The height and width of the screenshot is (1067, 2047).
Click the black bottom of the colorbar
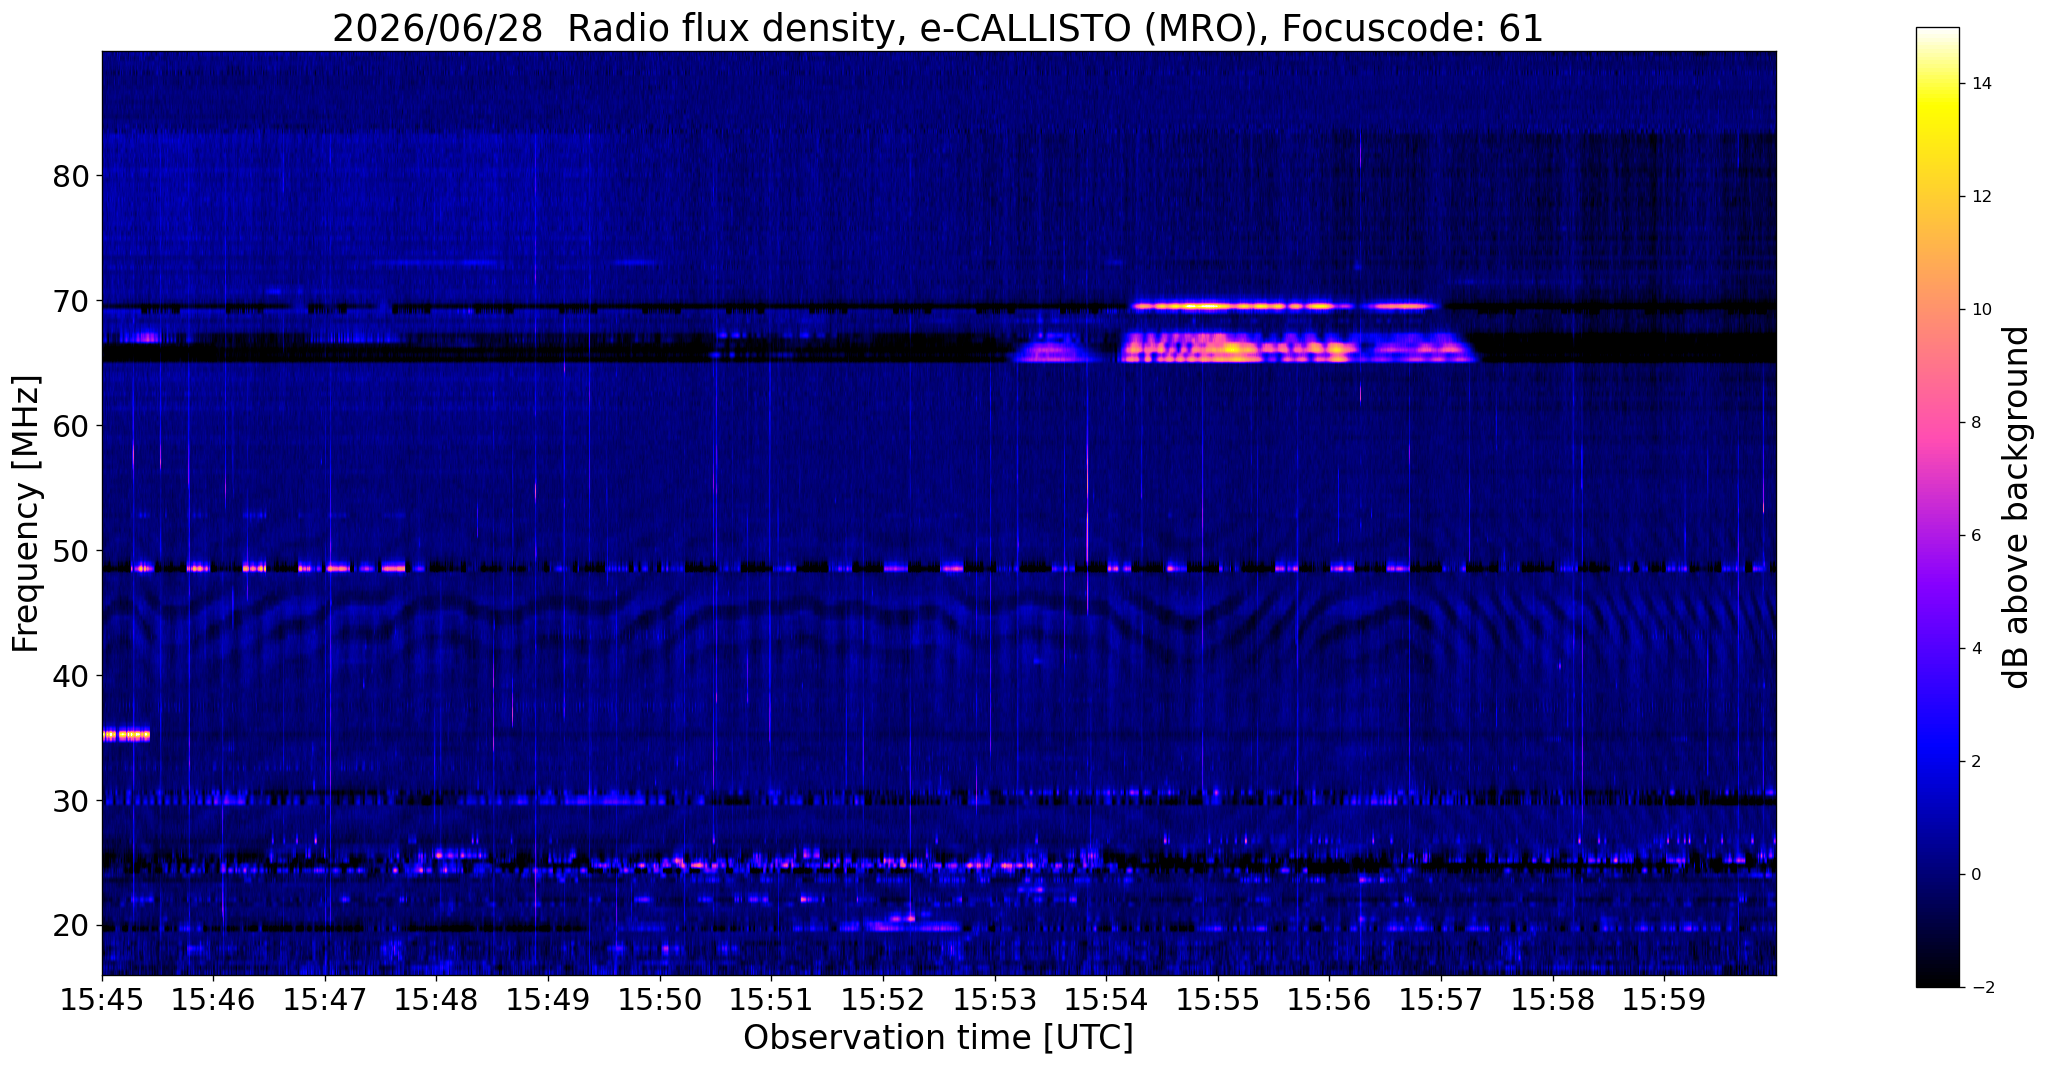(1937, 981)
